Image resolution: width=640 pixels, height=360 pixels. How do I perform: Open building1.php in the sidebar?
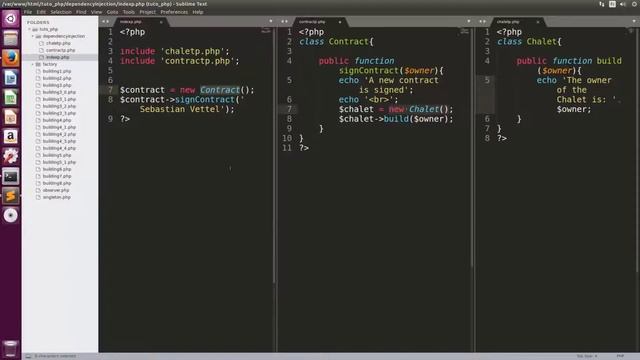click(57, 71)
